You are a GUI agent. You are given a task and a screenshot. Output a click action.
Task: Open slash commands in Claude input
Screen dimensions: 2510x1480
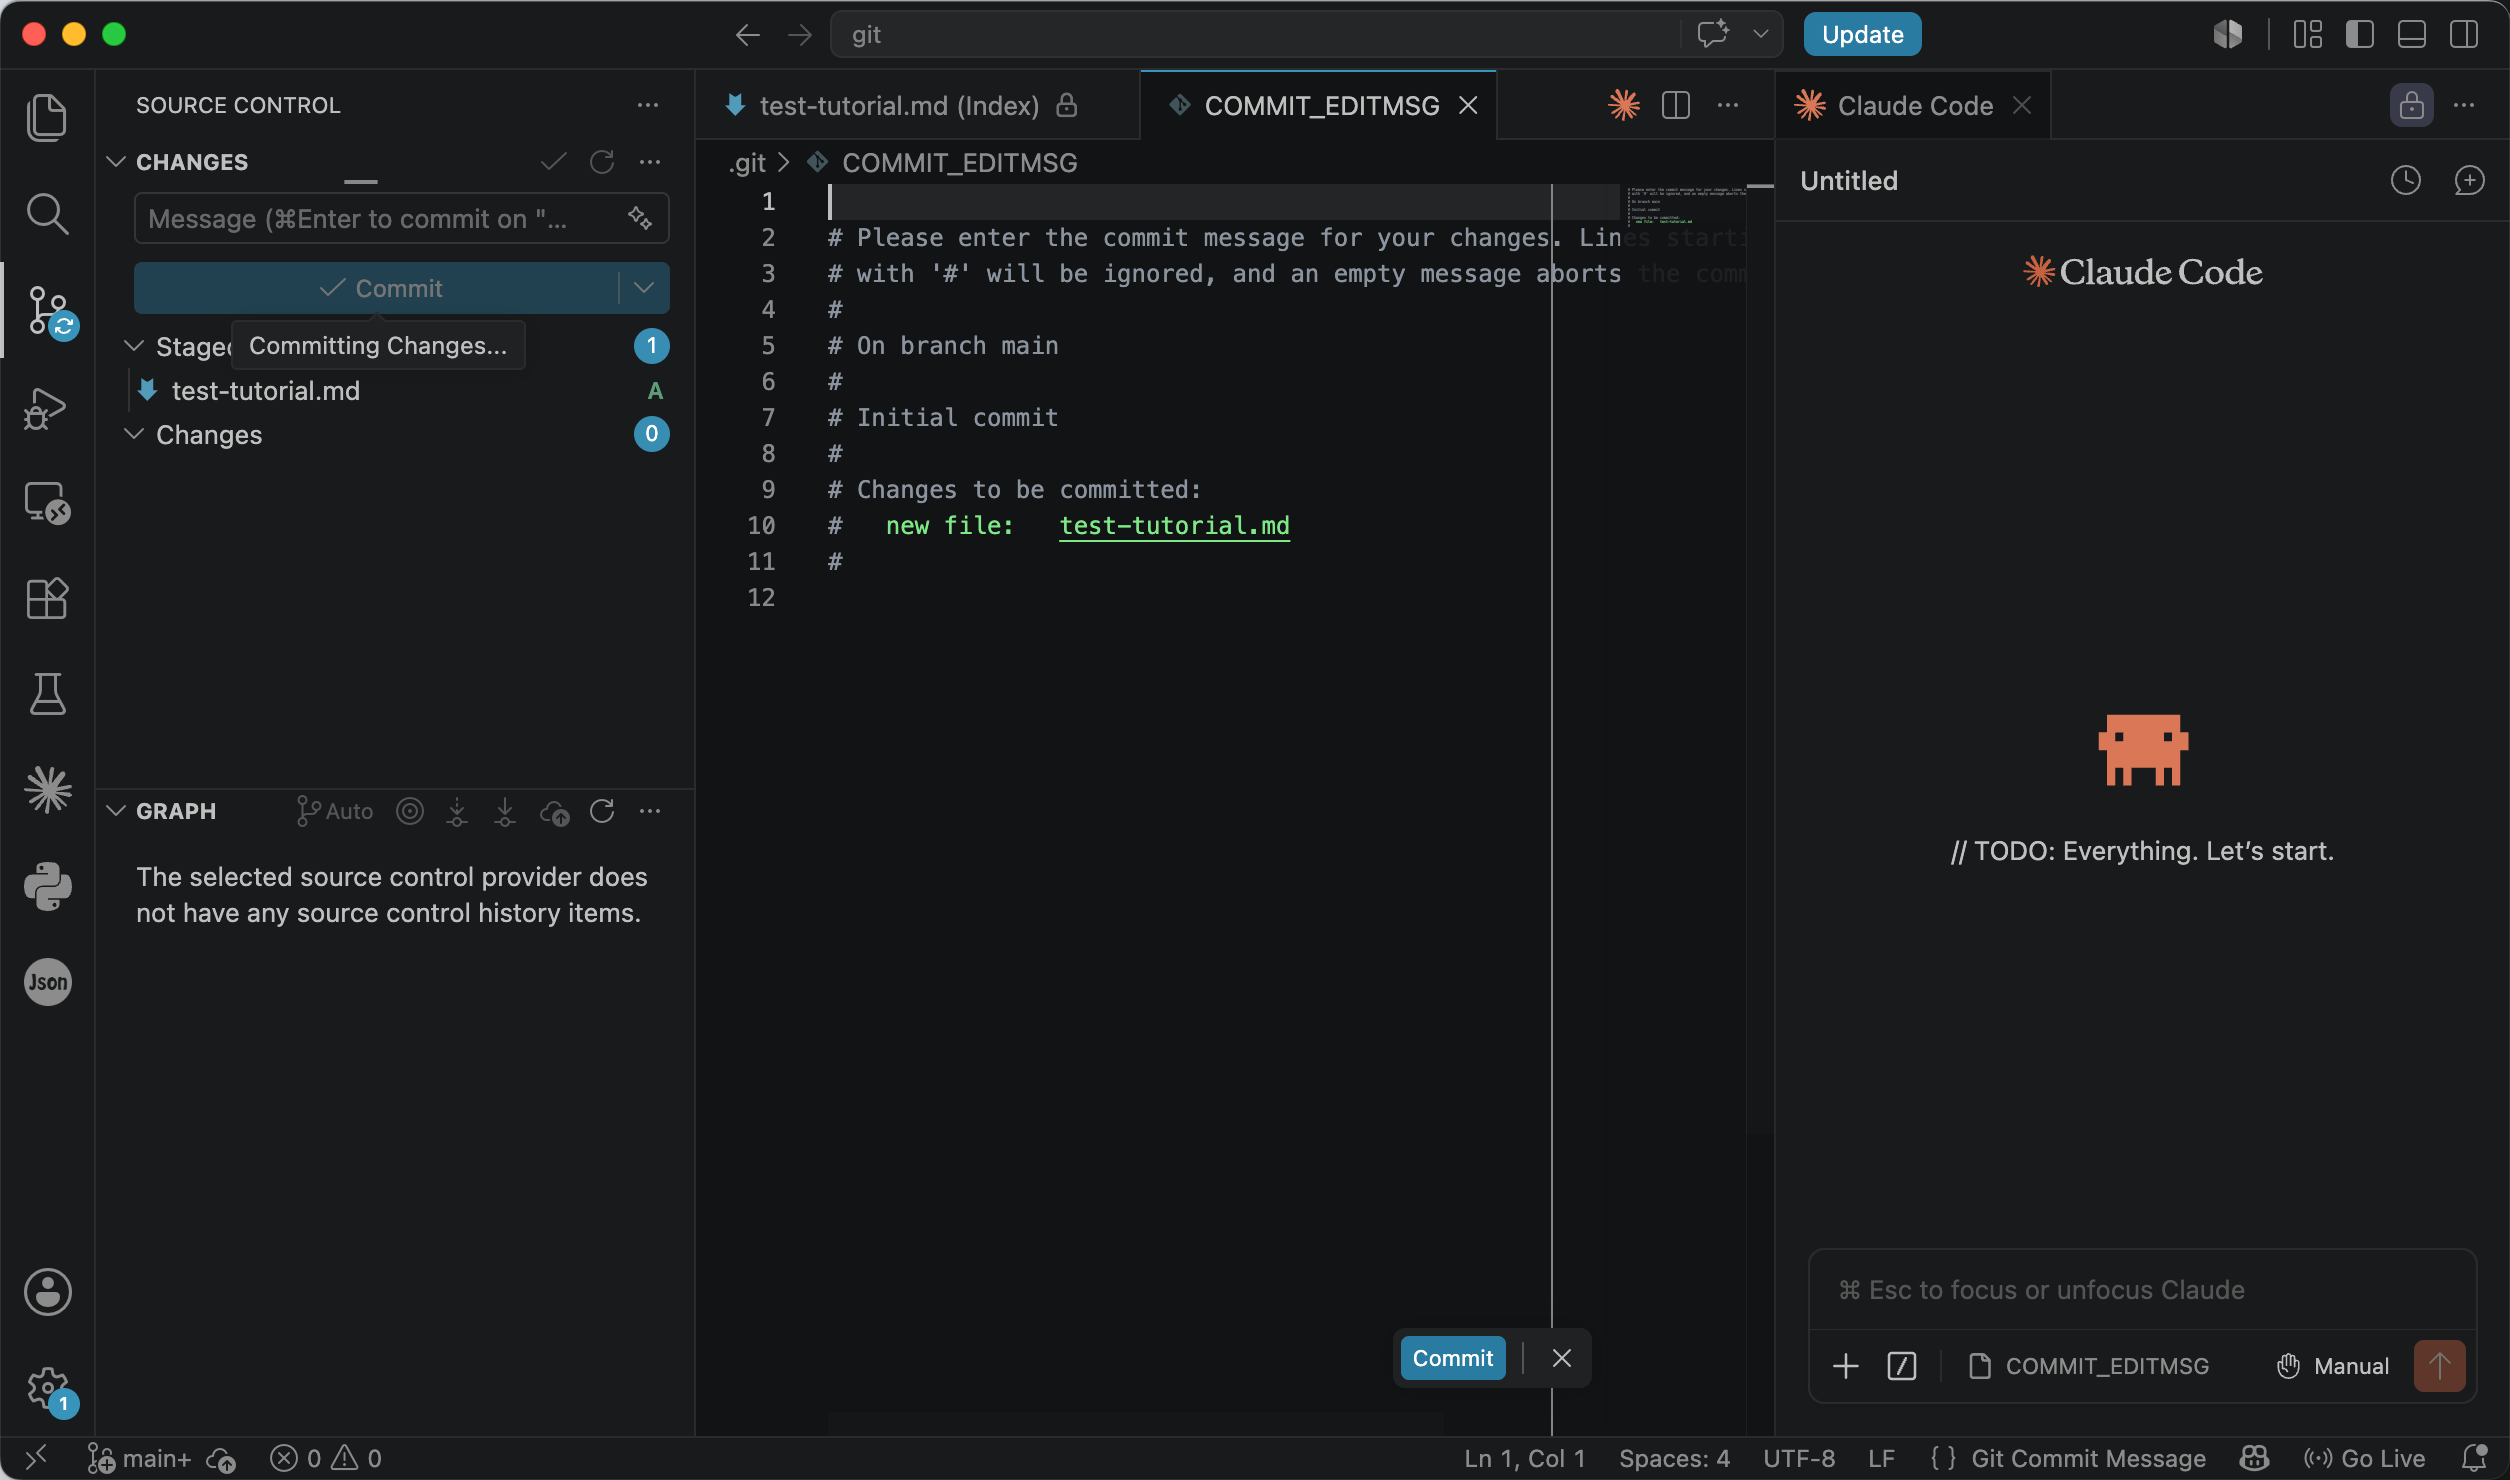1902,1366
